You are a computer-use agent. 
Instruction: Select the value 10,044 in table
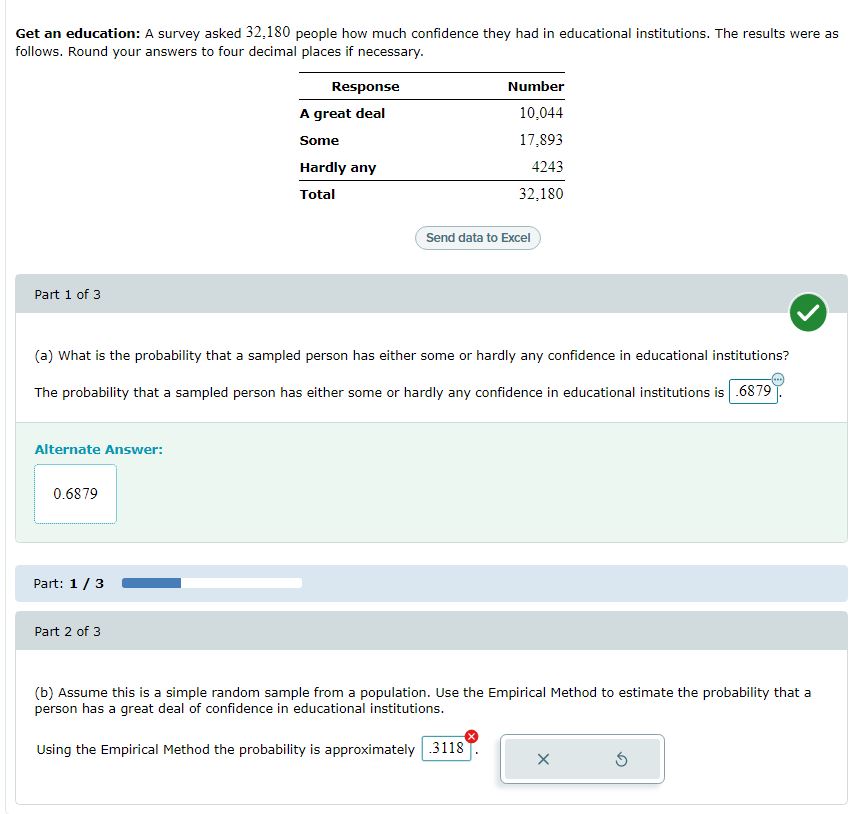(x=541, y=113)
